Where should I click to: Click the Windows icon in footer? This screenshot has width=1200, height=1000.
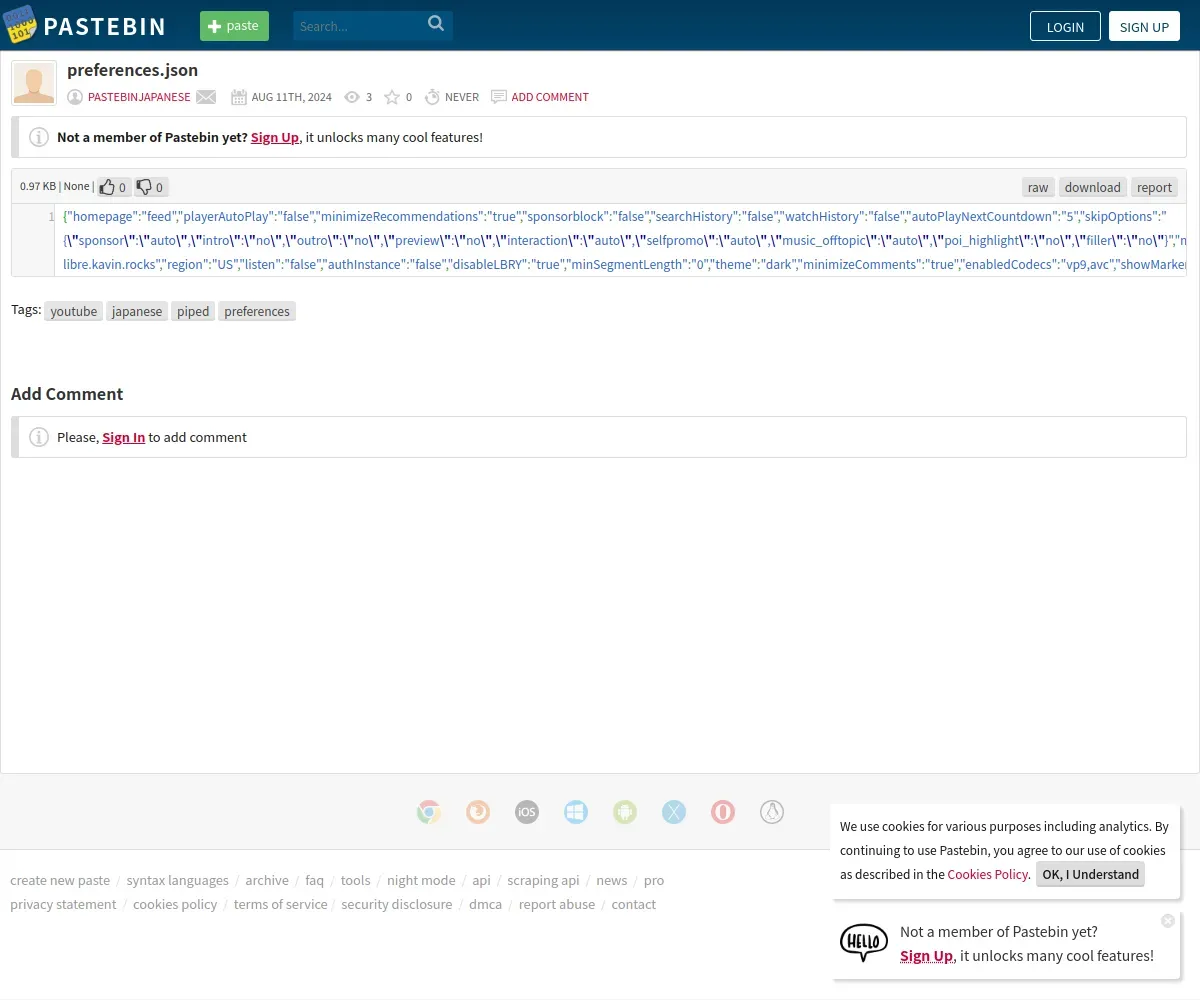tap(576, 812)
